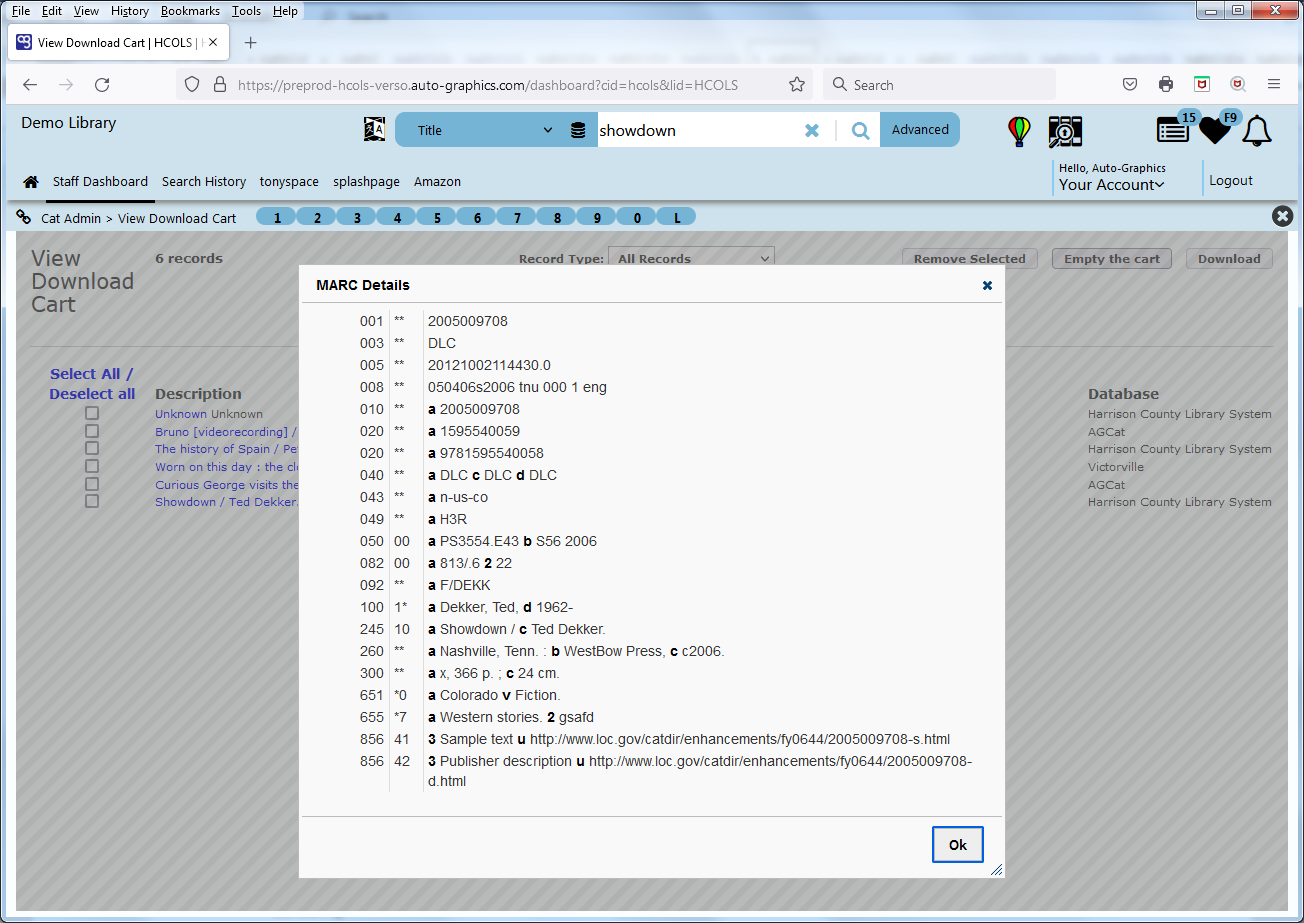Bookmark this page with star icon
This screenshot has width=1304, height=923.
pos(797,85)
